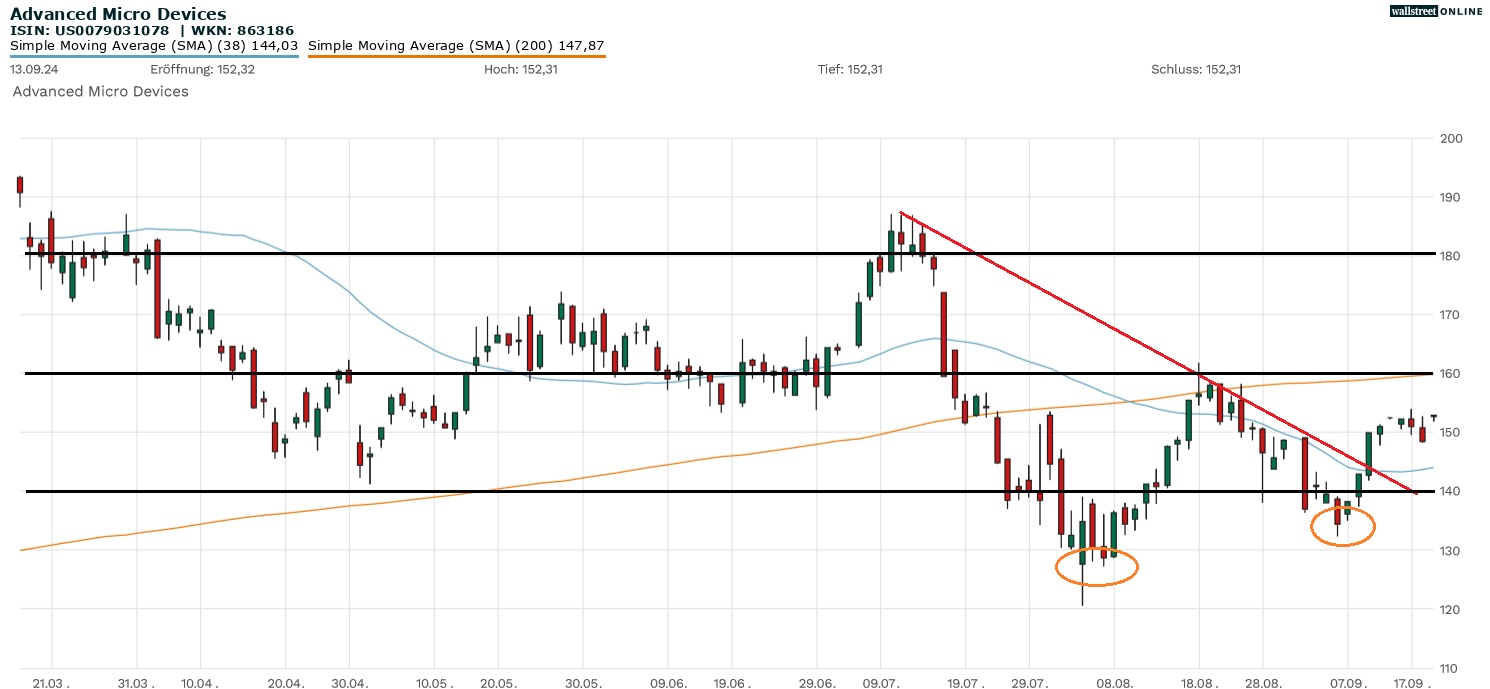Click the 07.09. date axis label
Viewport: 1490px width, 689px height.
coord(1347,683)
